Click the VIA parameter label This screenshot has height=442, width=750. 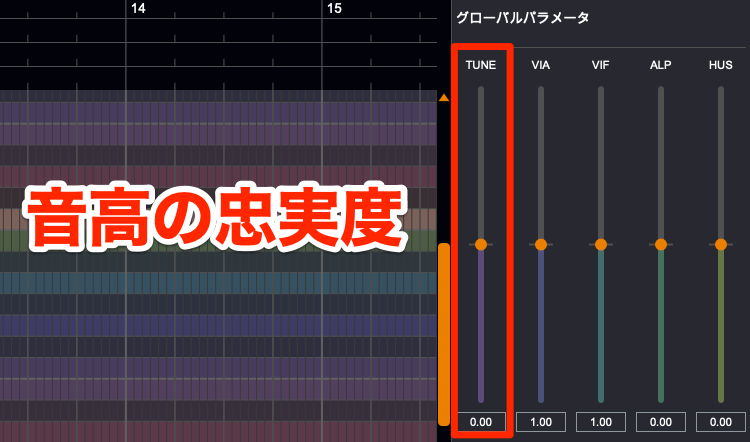tap(541, 65)
